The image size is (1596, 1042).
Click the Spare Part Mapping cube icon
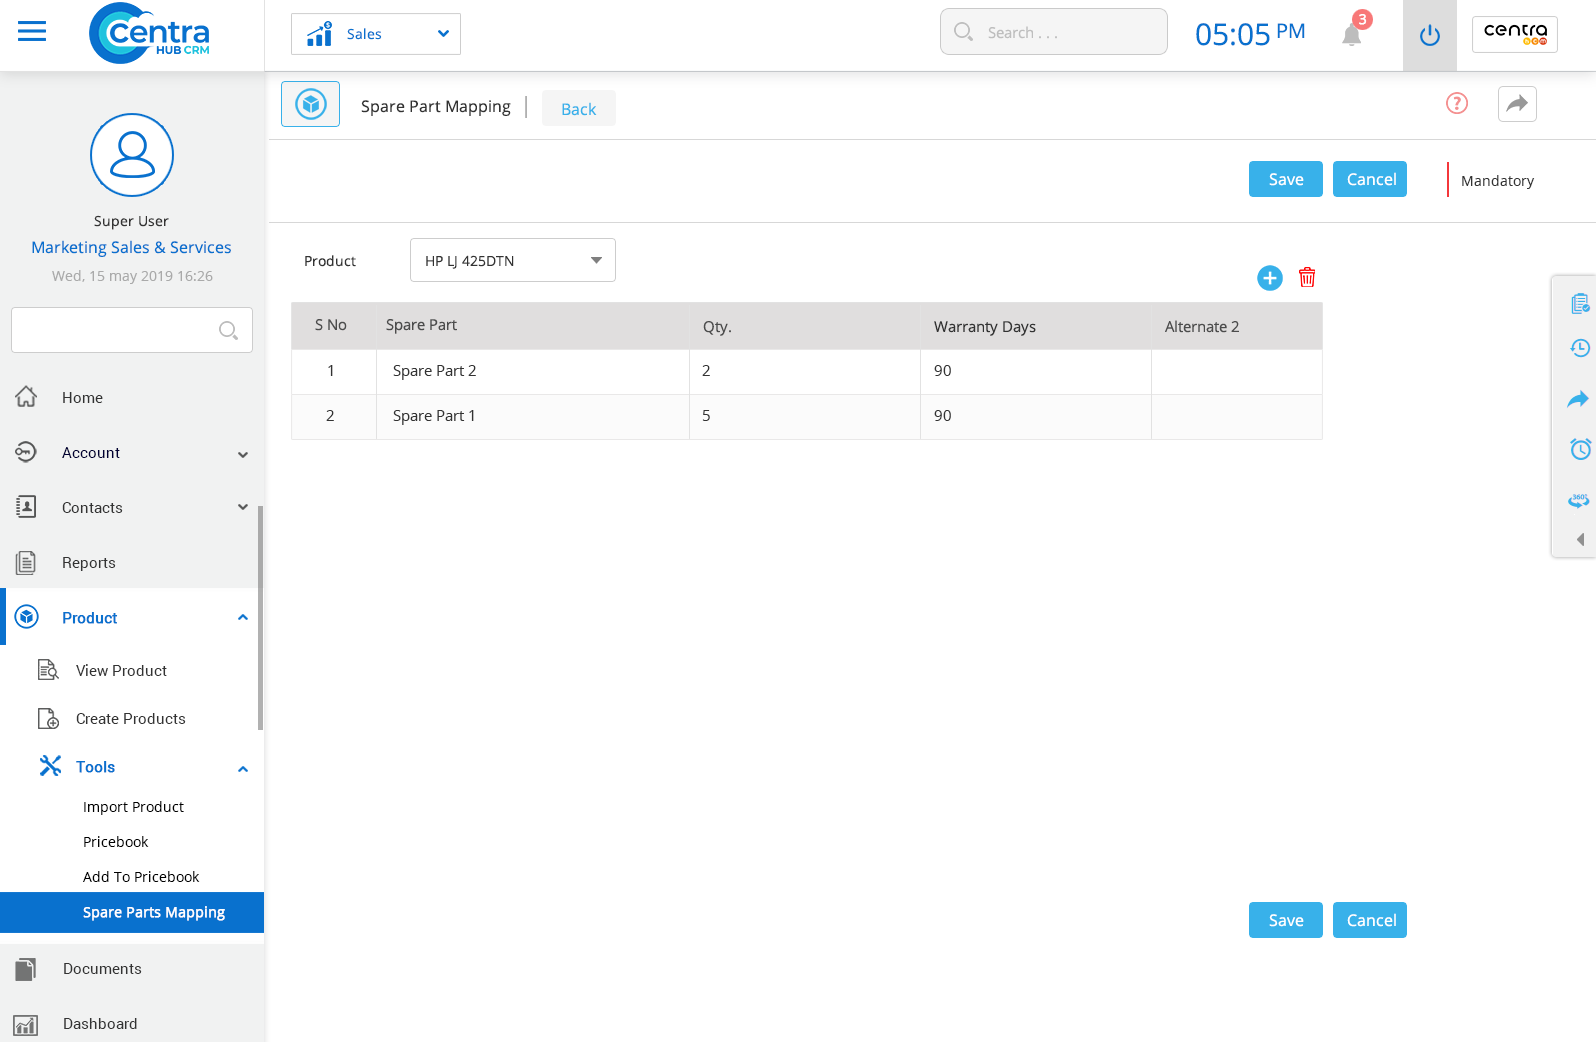point(311,104)
